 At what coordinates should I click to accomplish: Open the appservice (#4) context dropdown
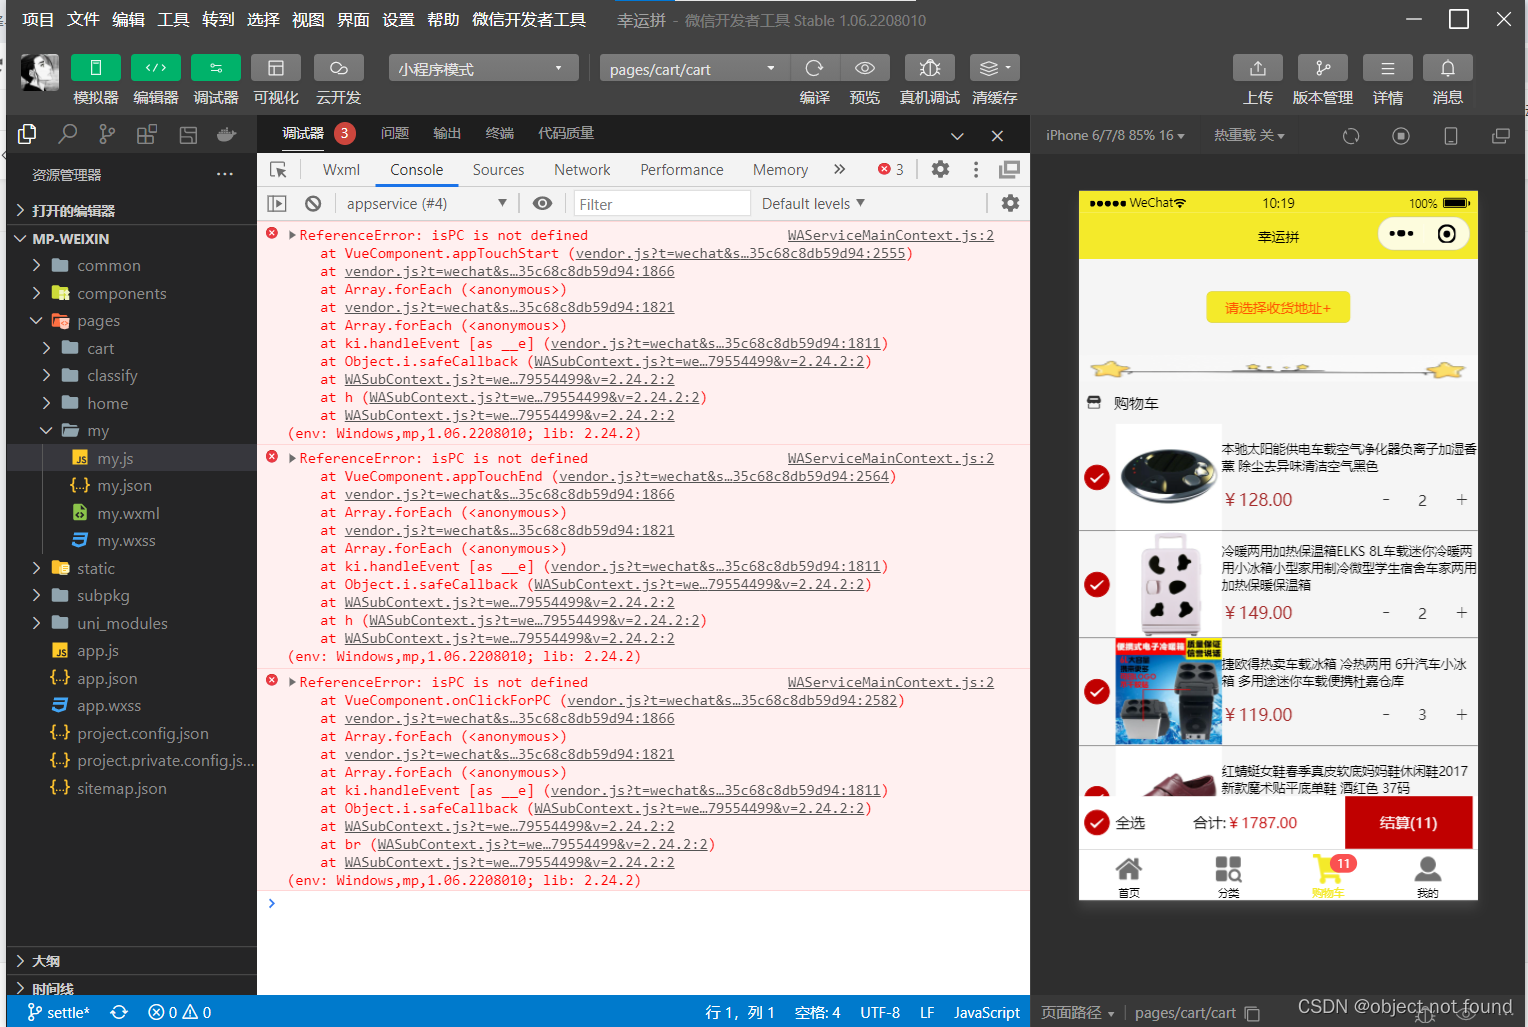click(427, 204)
